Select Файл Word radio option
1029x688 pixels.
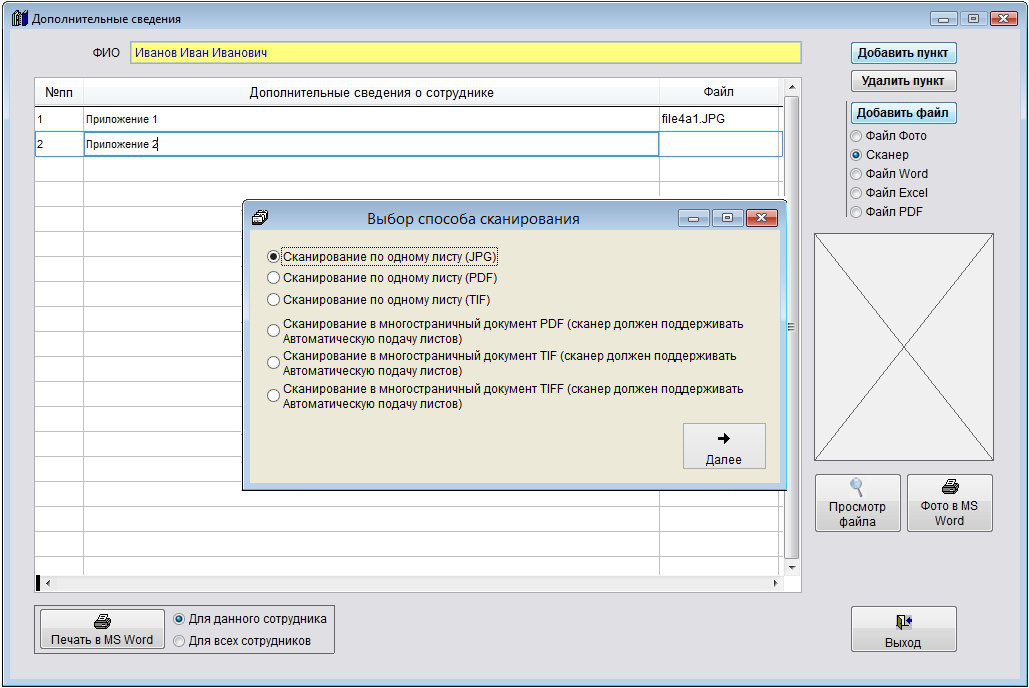pyautogui.click(x=855, y=174)
